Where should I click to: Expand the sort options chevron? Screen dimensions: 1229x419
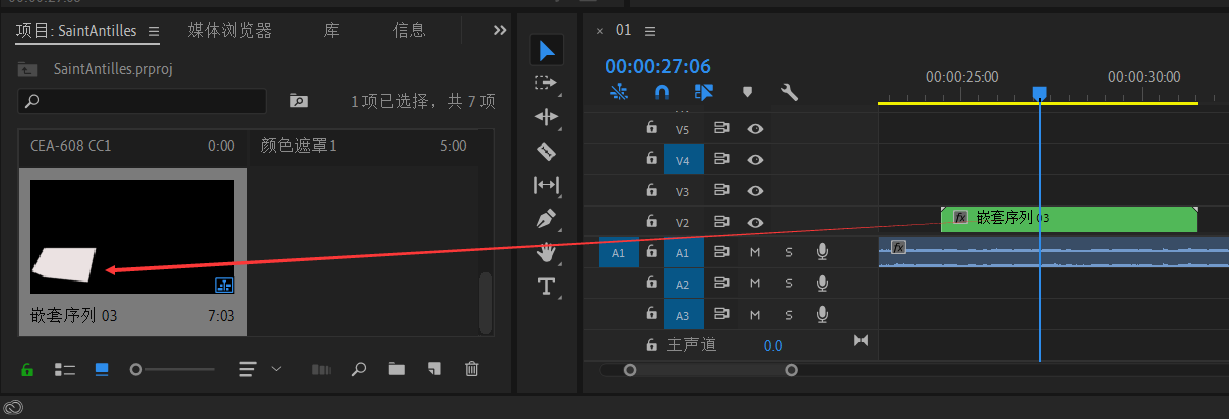tap(277, 369)
